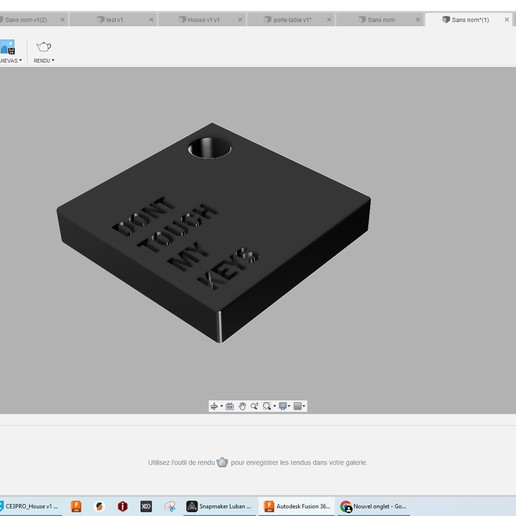Open the Rendu teapot render tool
The height and width of the screenshot is (516, 516).
[44, 47]
